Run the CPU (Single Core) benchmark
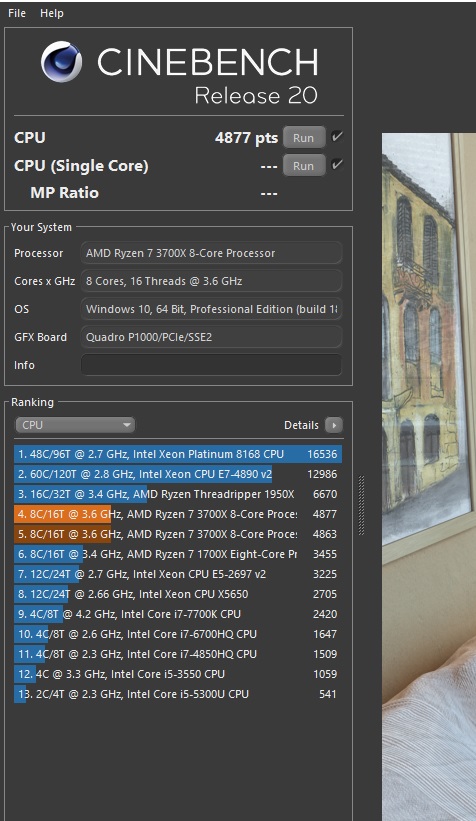 click(304, 166)
